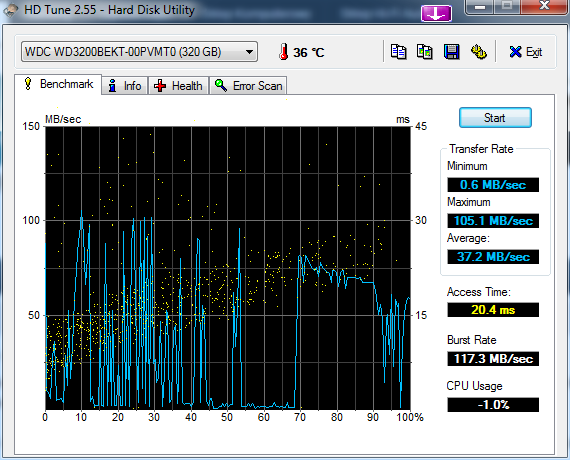Image resolution: width=570 pixels, height=460 pixels.
Task: Click burst rate value 117.3 MB/sec
Action: coord(493,359)
